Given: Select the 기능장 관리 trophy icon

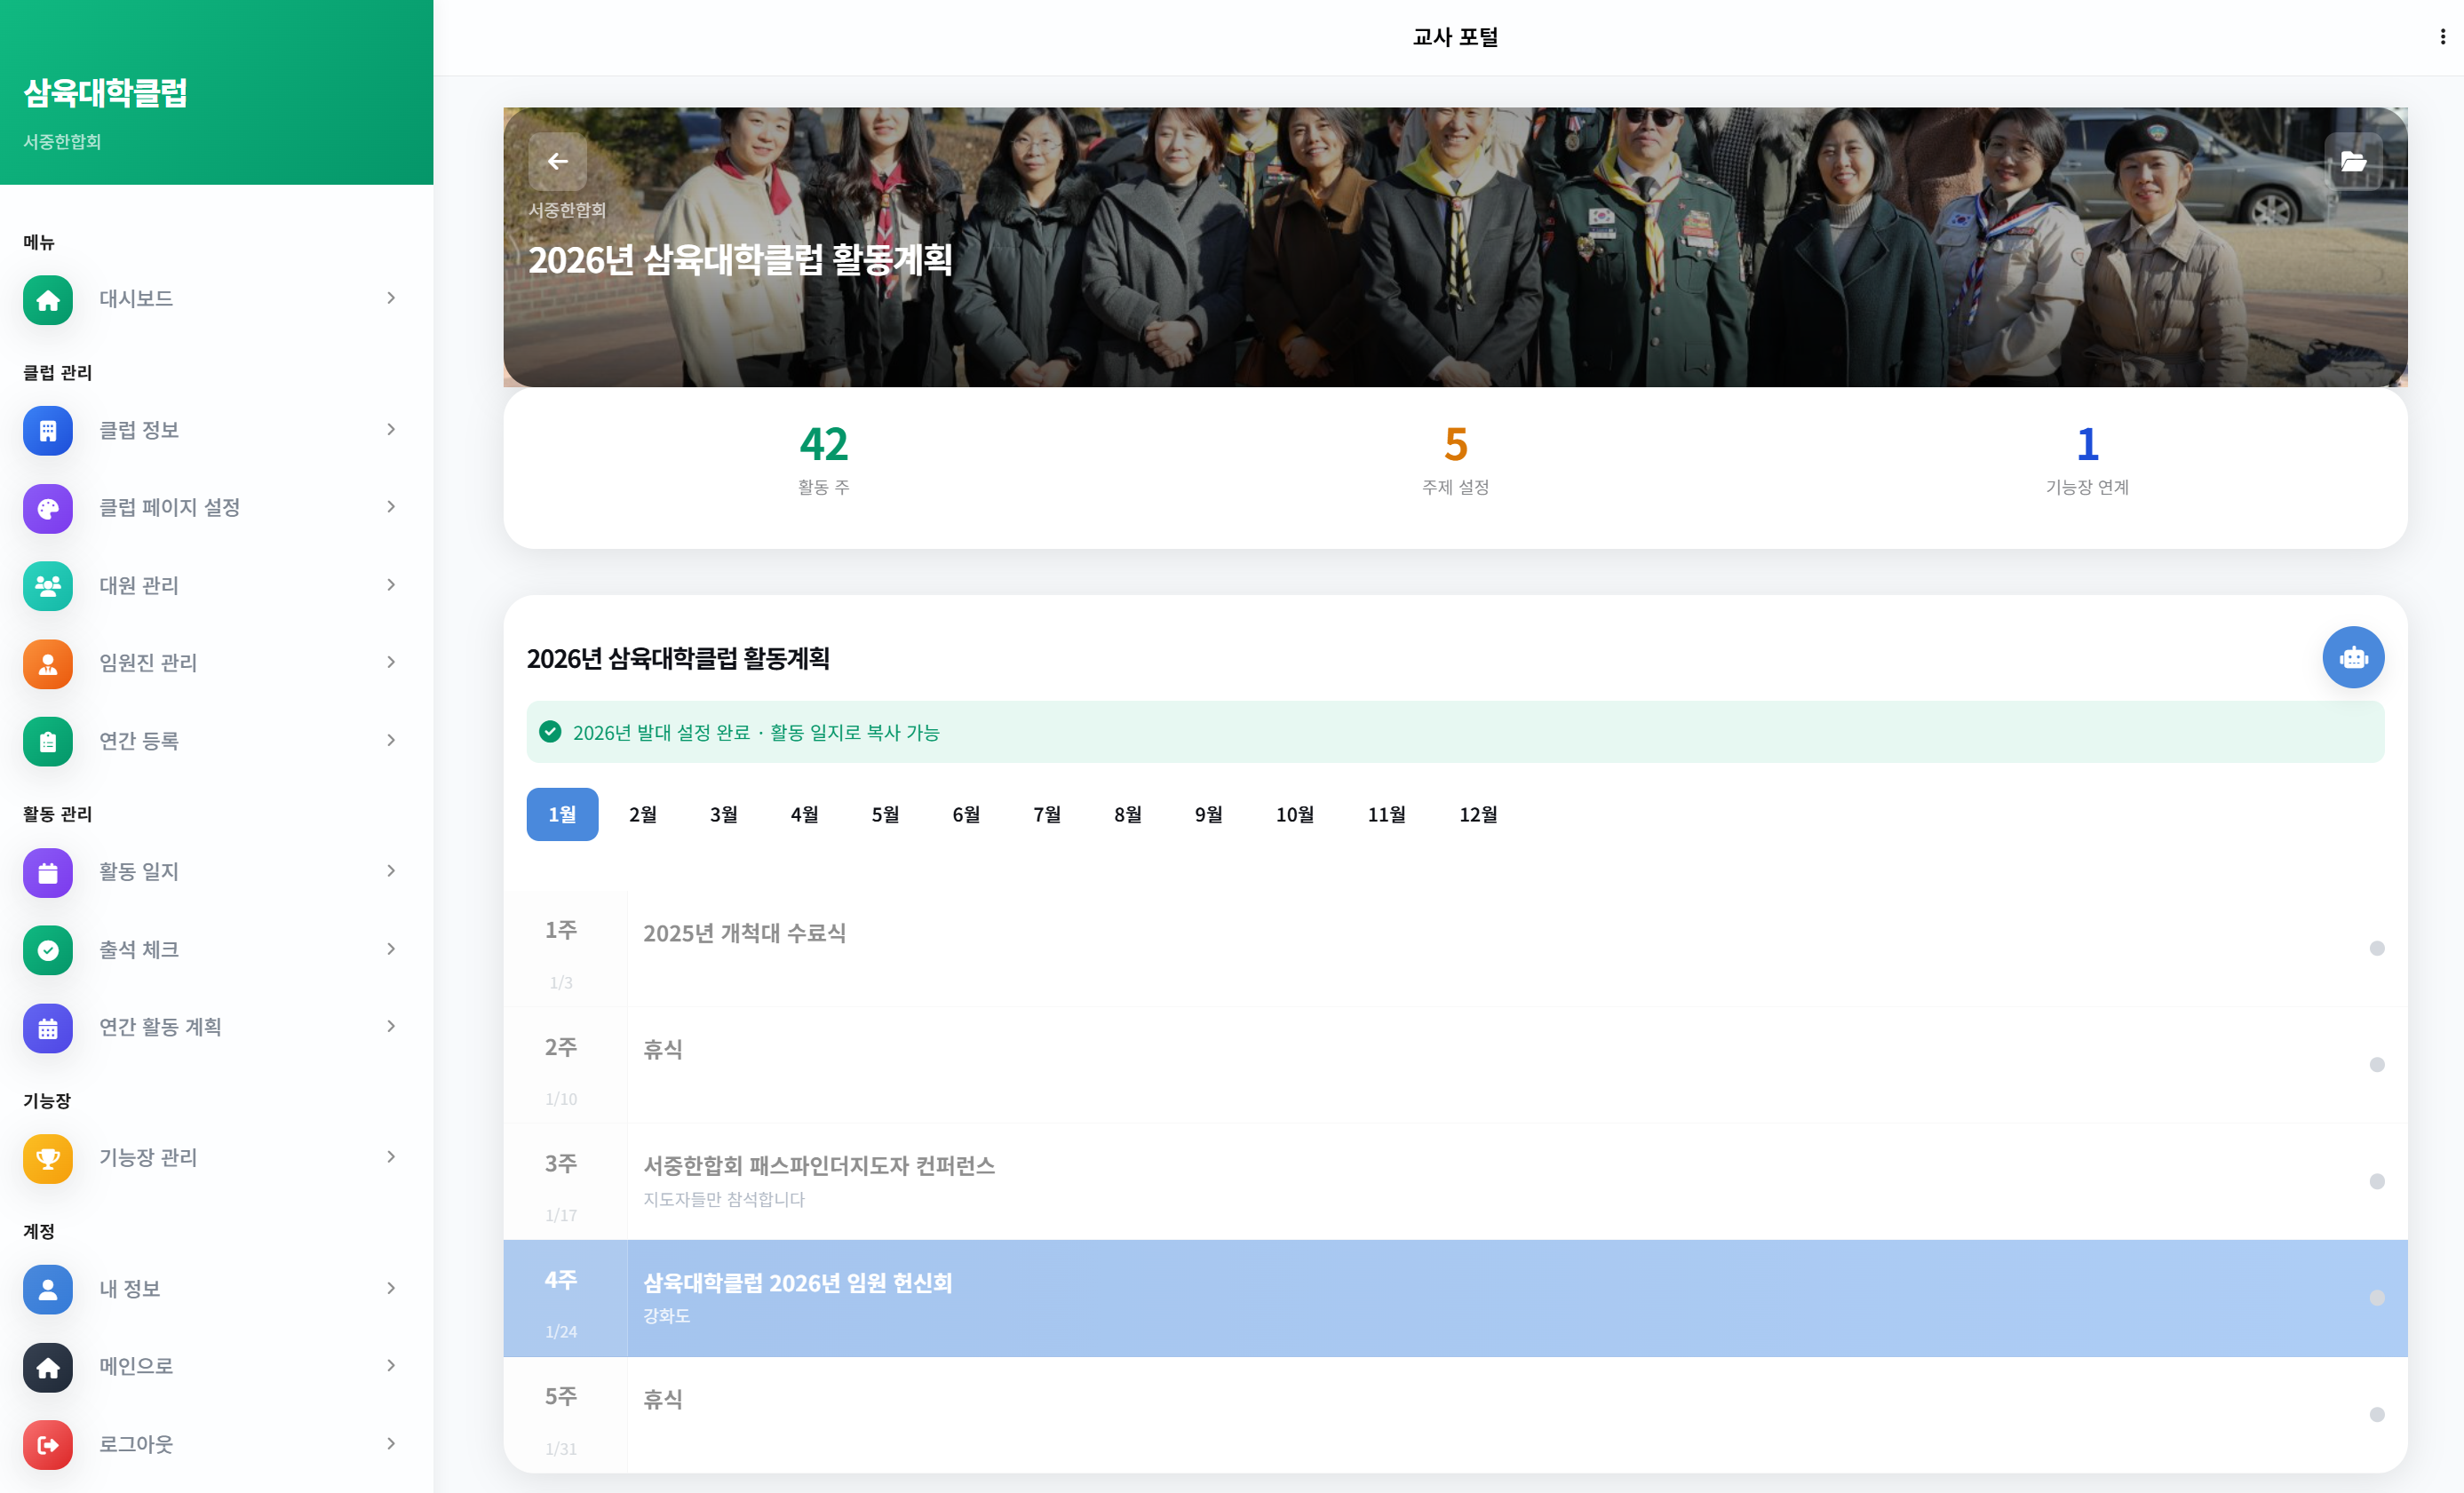Looking at the screenshot, I should pyautogui.click(x=47, y=1159).
